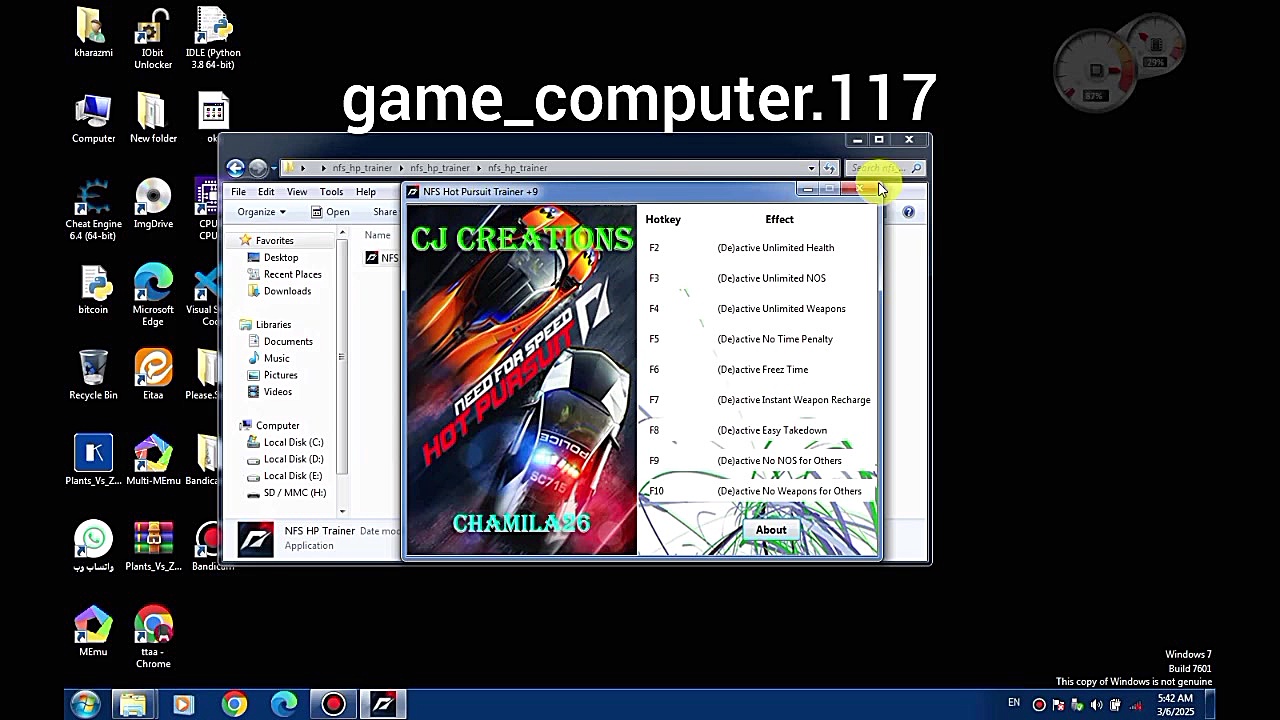Click the Explorer refresh address button

[x=828, y=168]
